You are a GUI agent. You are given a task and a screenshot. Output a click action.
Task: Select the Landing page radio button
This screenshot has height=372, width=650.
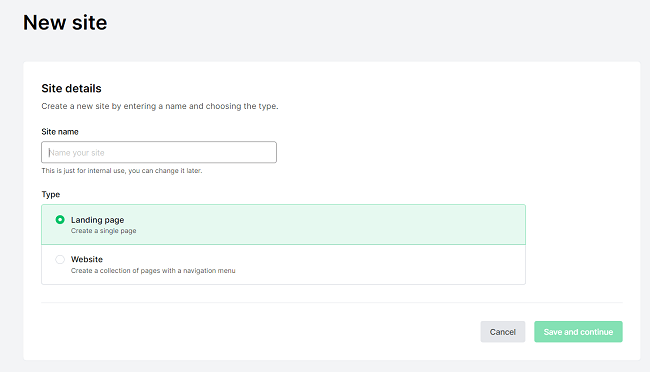pos(60,219)
